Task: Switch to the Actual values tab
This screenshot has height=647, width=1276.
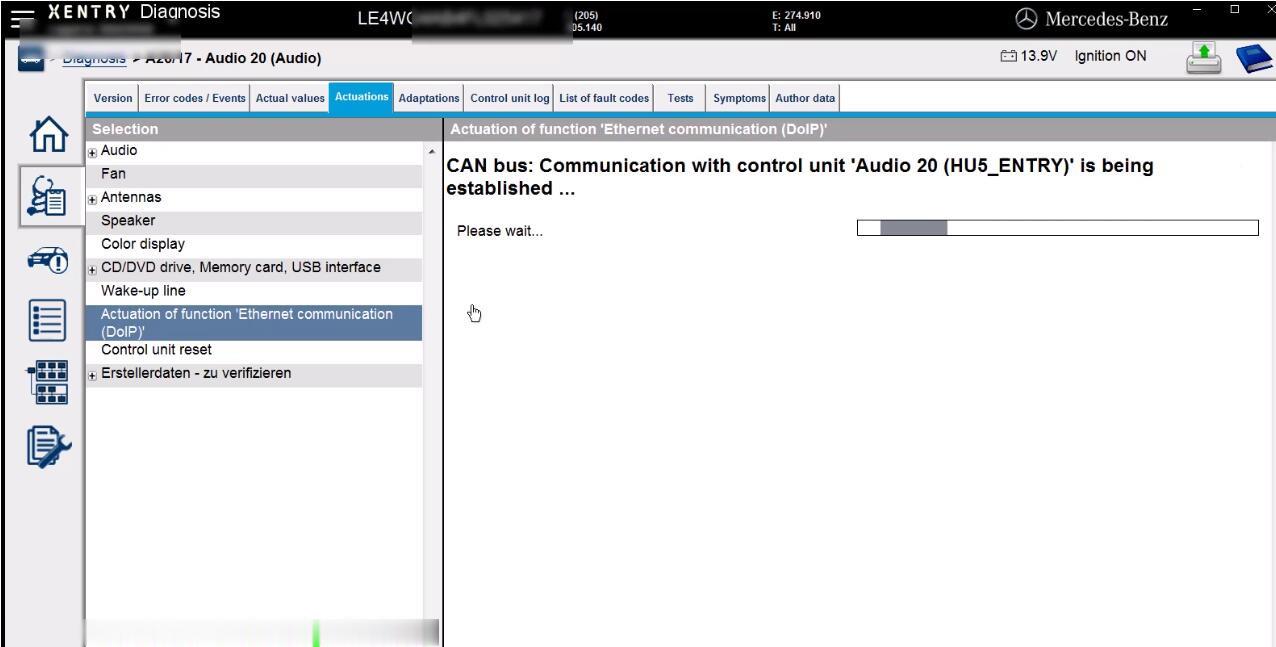Action: [x=290, y=98]
